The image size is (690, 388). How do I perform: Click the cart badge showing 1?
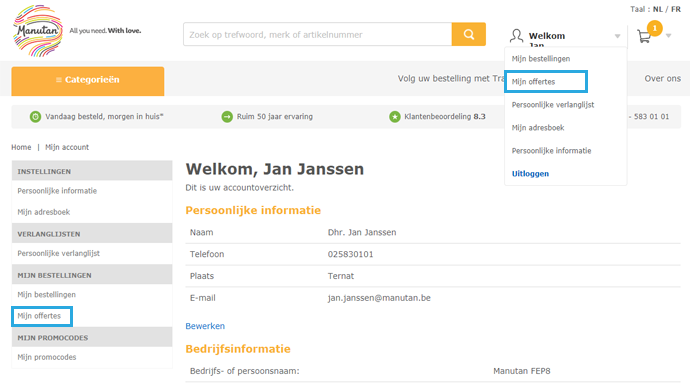coord(655,29)
